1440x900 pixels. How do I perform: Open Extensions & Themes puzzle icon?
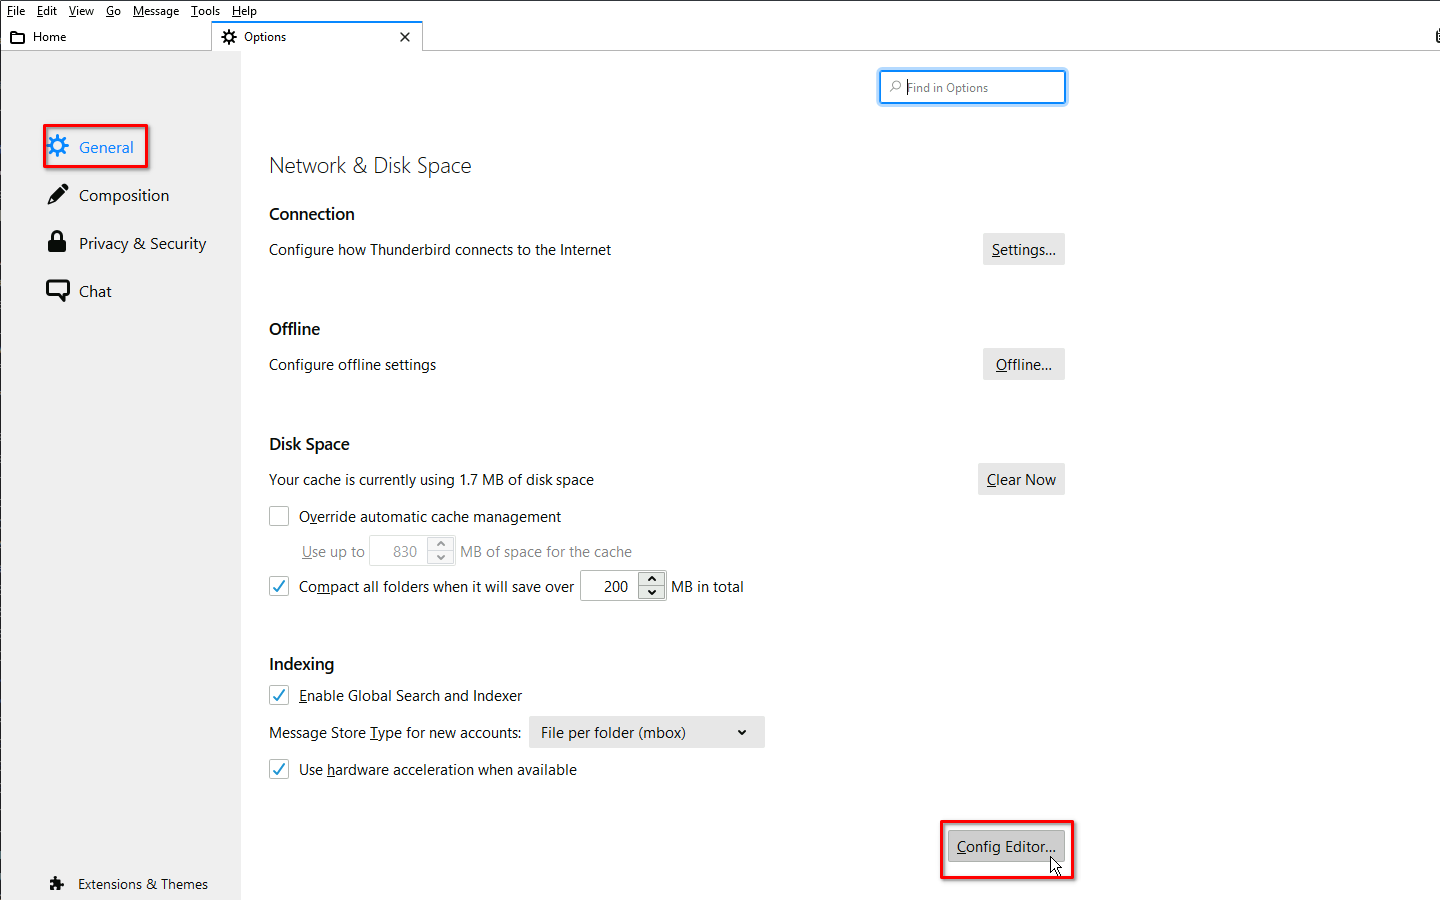point(57,884)
